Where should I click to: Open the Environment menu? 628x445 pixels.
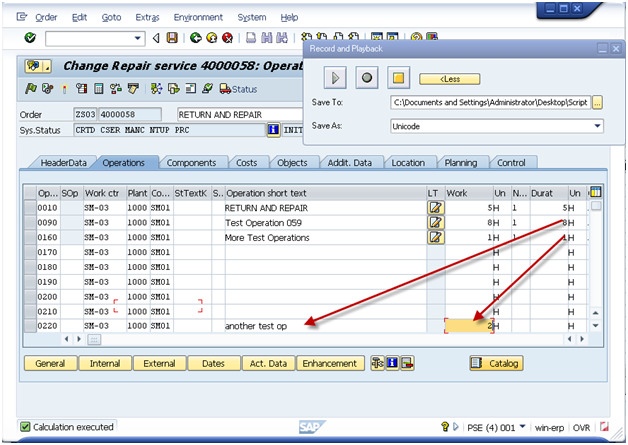[x=198, y=17]
